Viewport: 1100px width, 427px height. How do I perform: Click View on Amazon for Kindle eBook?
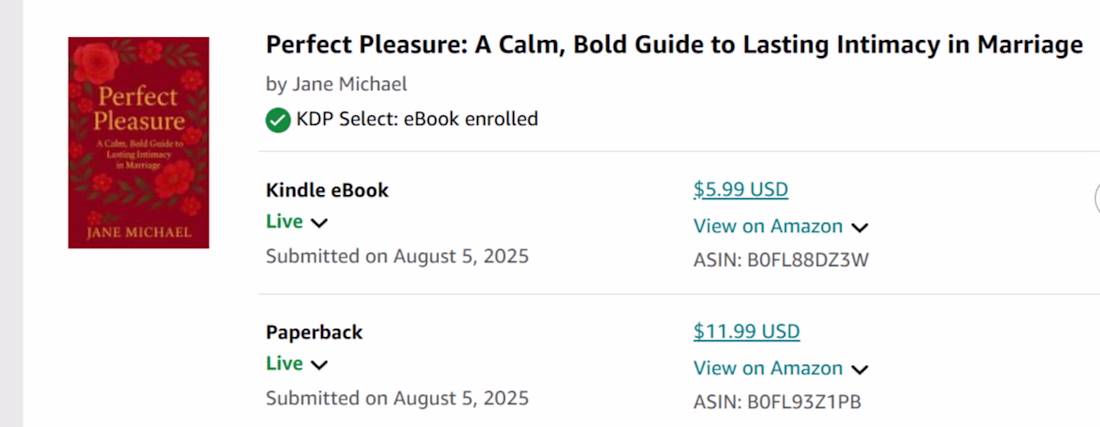click(x=768, y=226)
